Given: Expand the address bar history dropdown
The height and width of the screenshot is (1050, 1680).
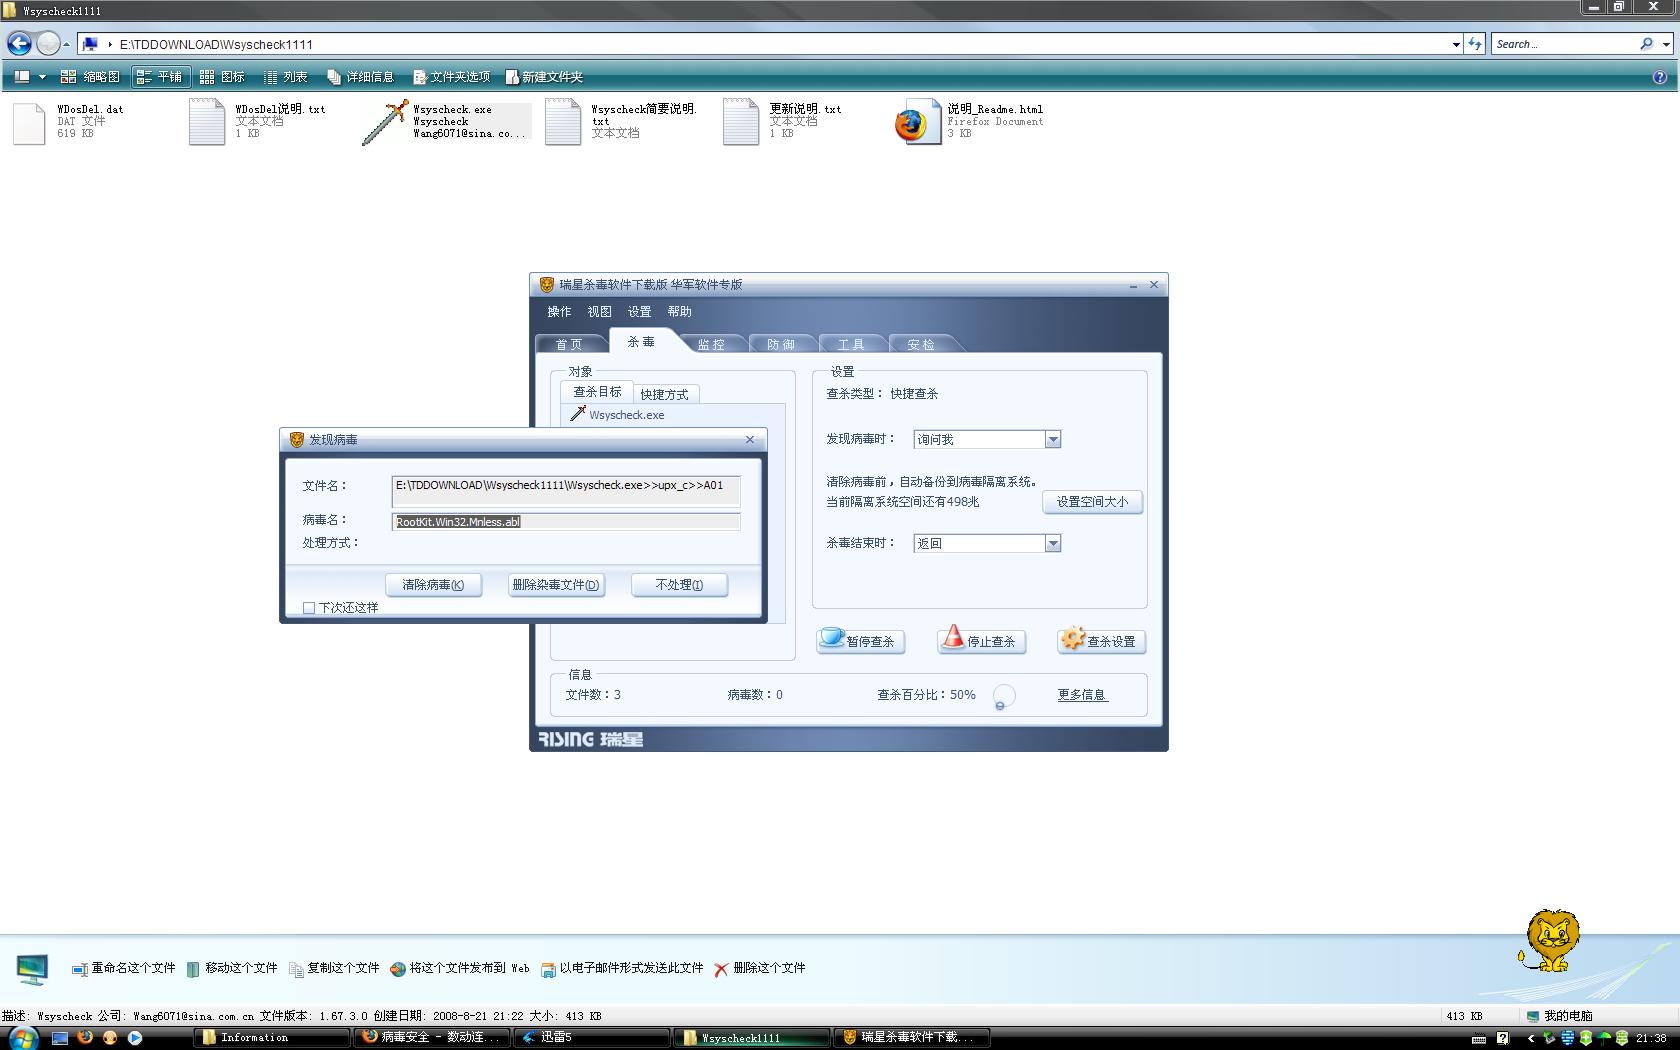Looking at the screenshot, I should pyautogui.click(x=1456, y=44).
